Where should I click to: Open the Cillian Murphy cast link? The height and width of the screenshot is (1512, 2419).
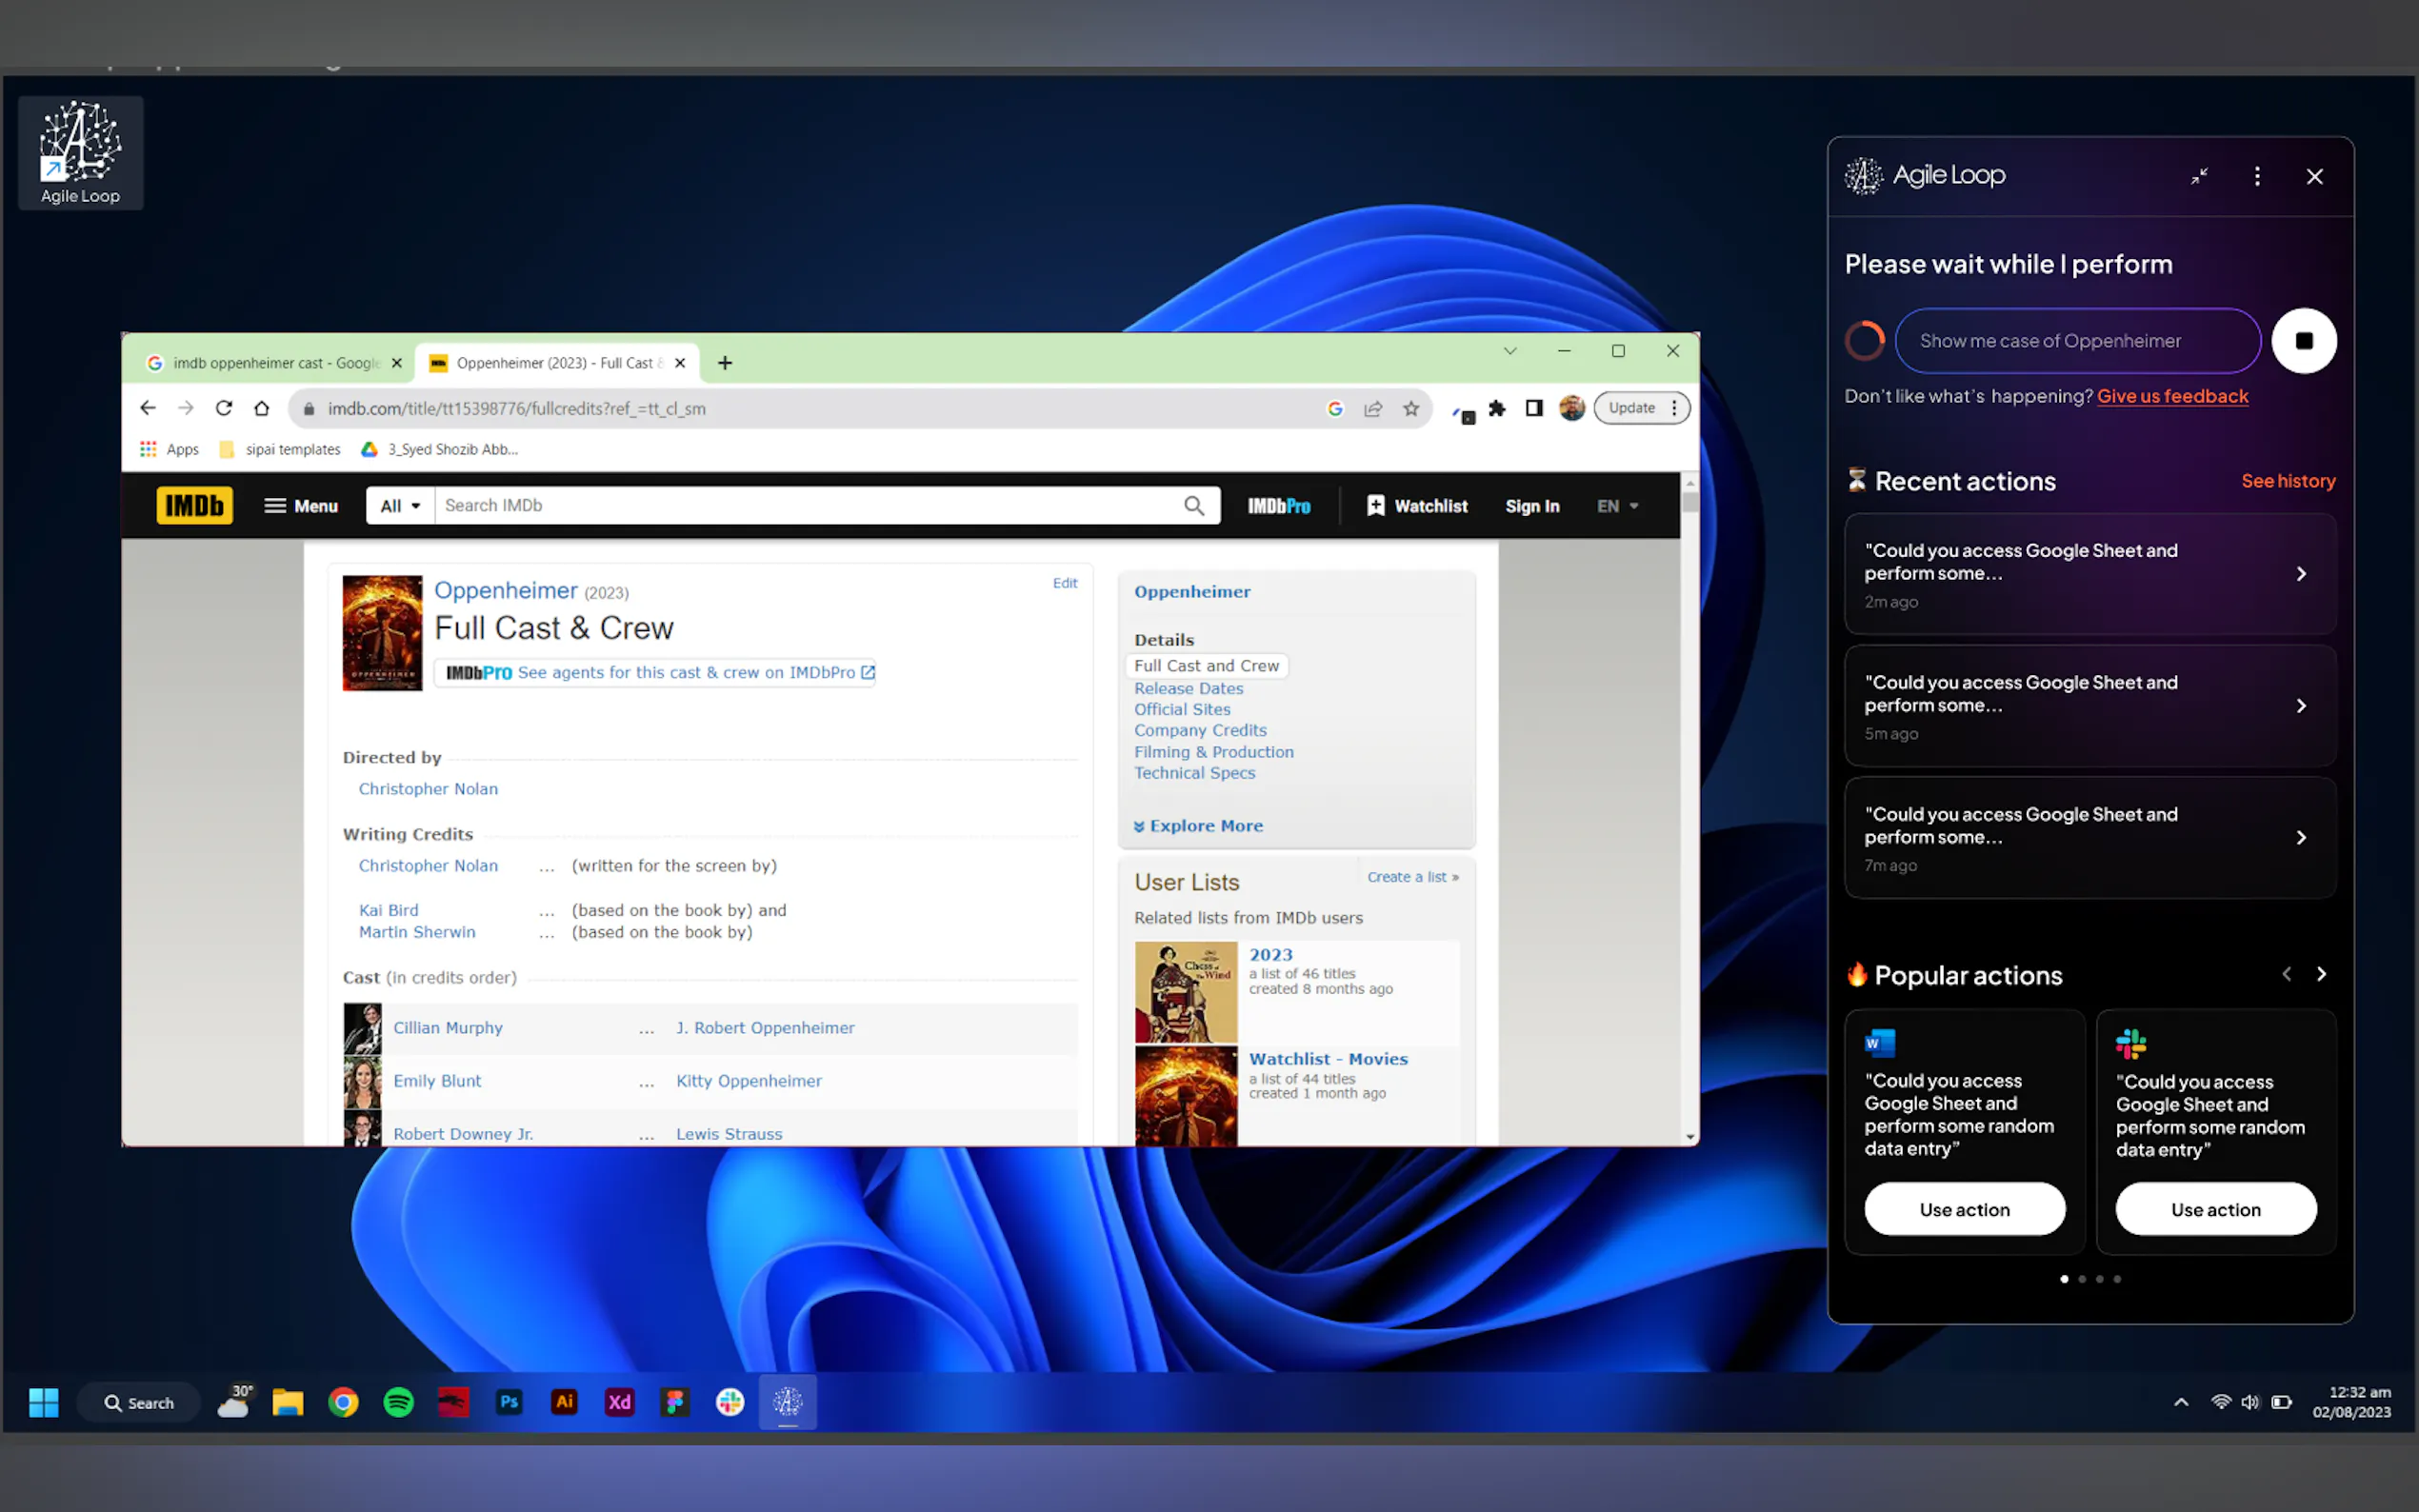447,1028
